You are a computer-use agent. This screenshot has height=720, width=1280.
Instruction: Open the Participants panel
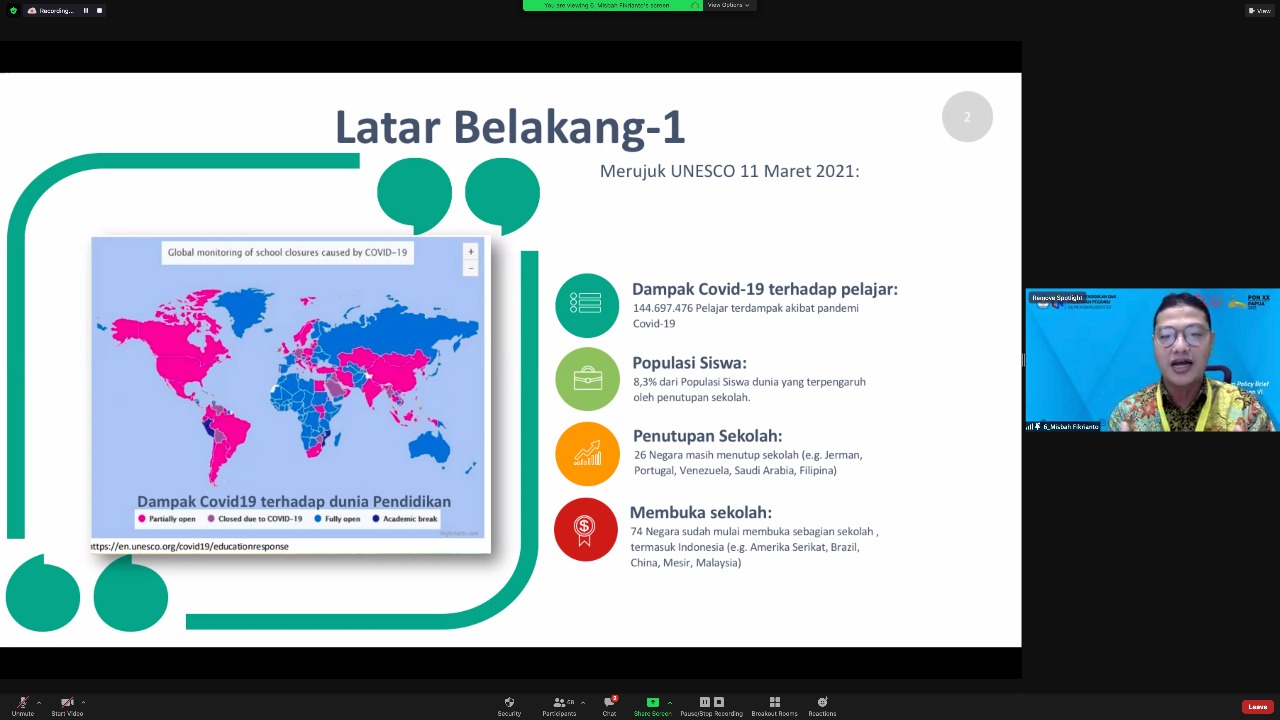coord(559,706)
